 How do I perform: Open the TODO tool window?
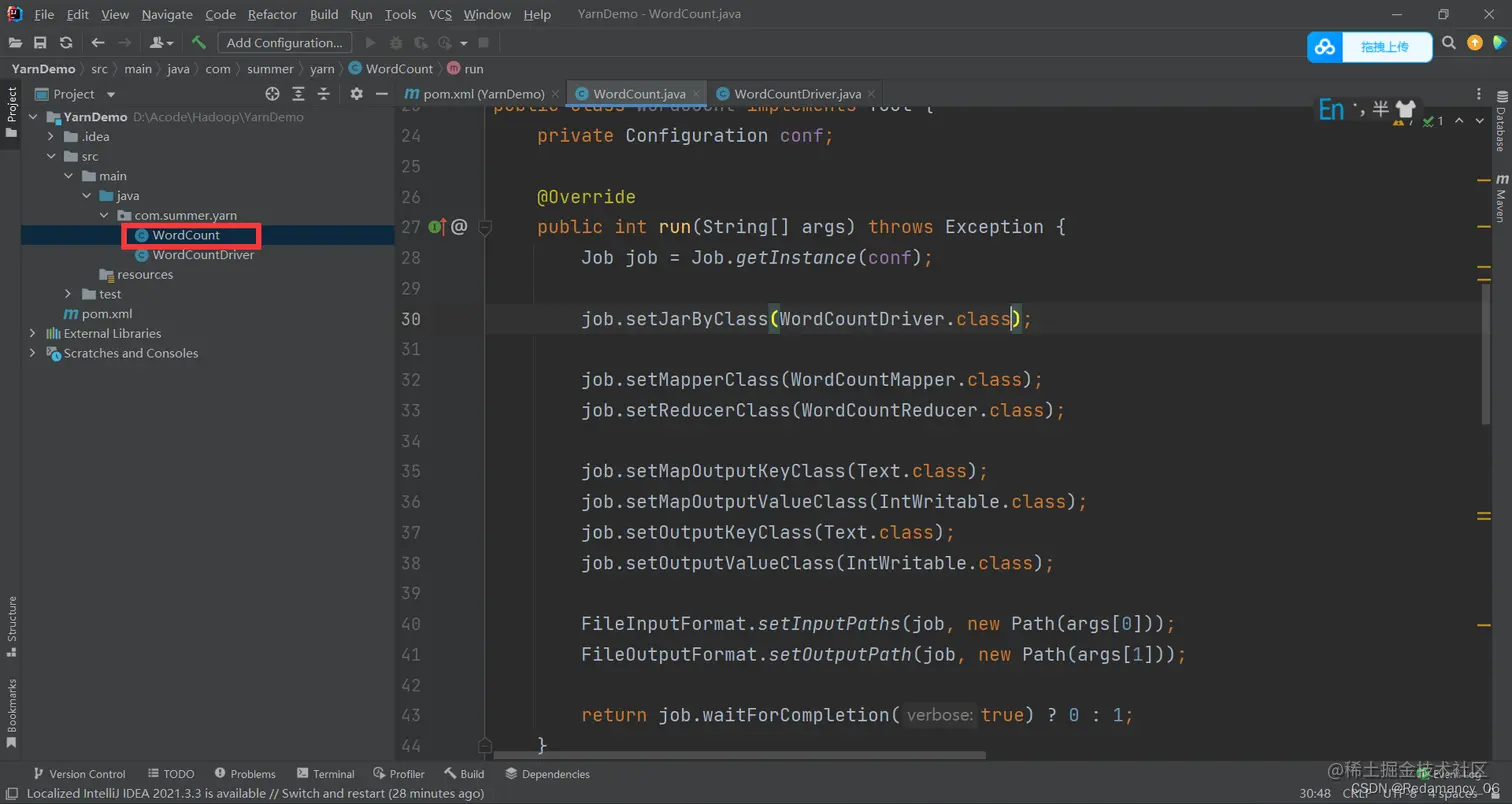pyautogui.click(x=171, y=774)
